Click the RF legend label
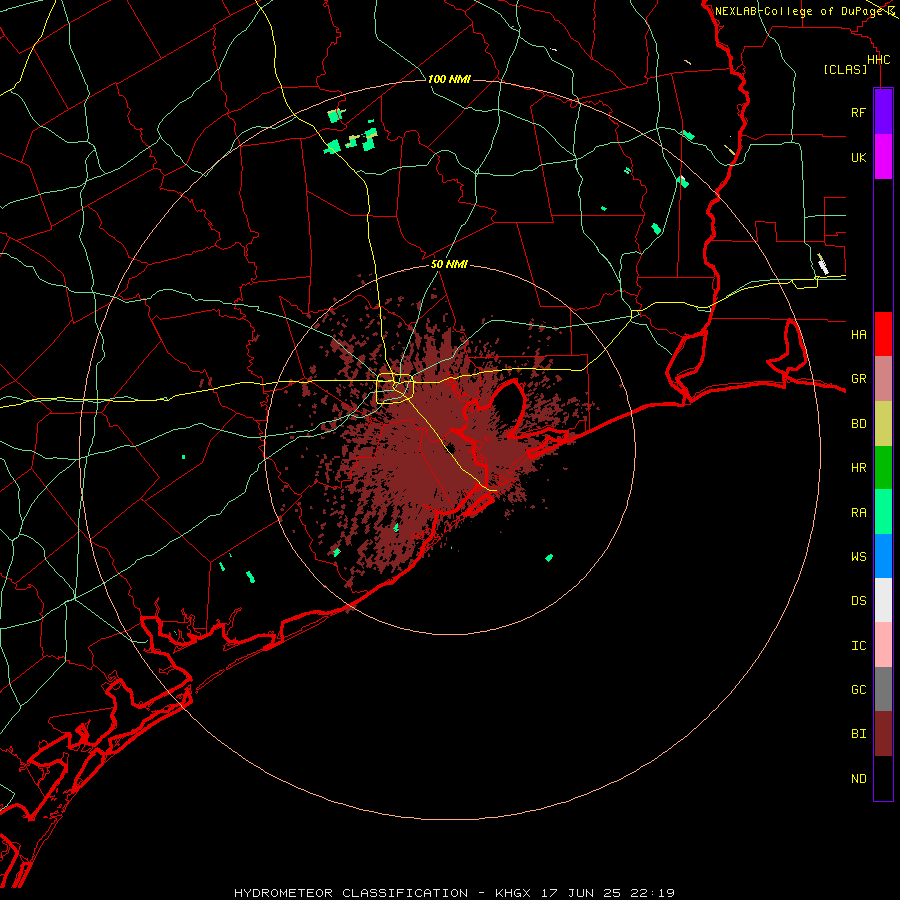Image resolution: width=900 pixels, height=900 pixels. pos(858,112)
